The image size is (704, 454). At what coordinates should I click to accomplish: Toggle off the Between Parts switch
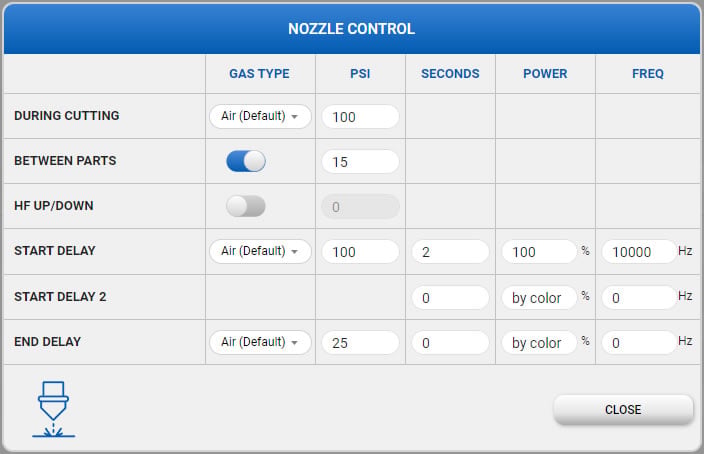(x=246, y=161)
